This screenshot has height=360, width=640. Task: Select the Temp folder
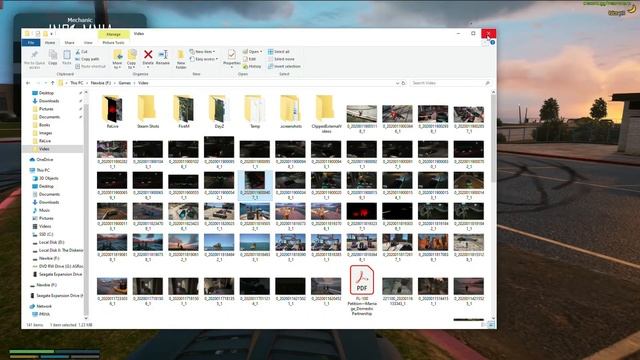coord(255,111)
